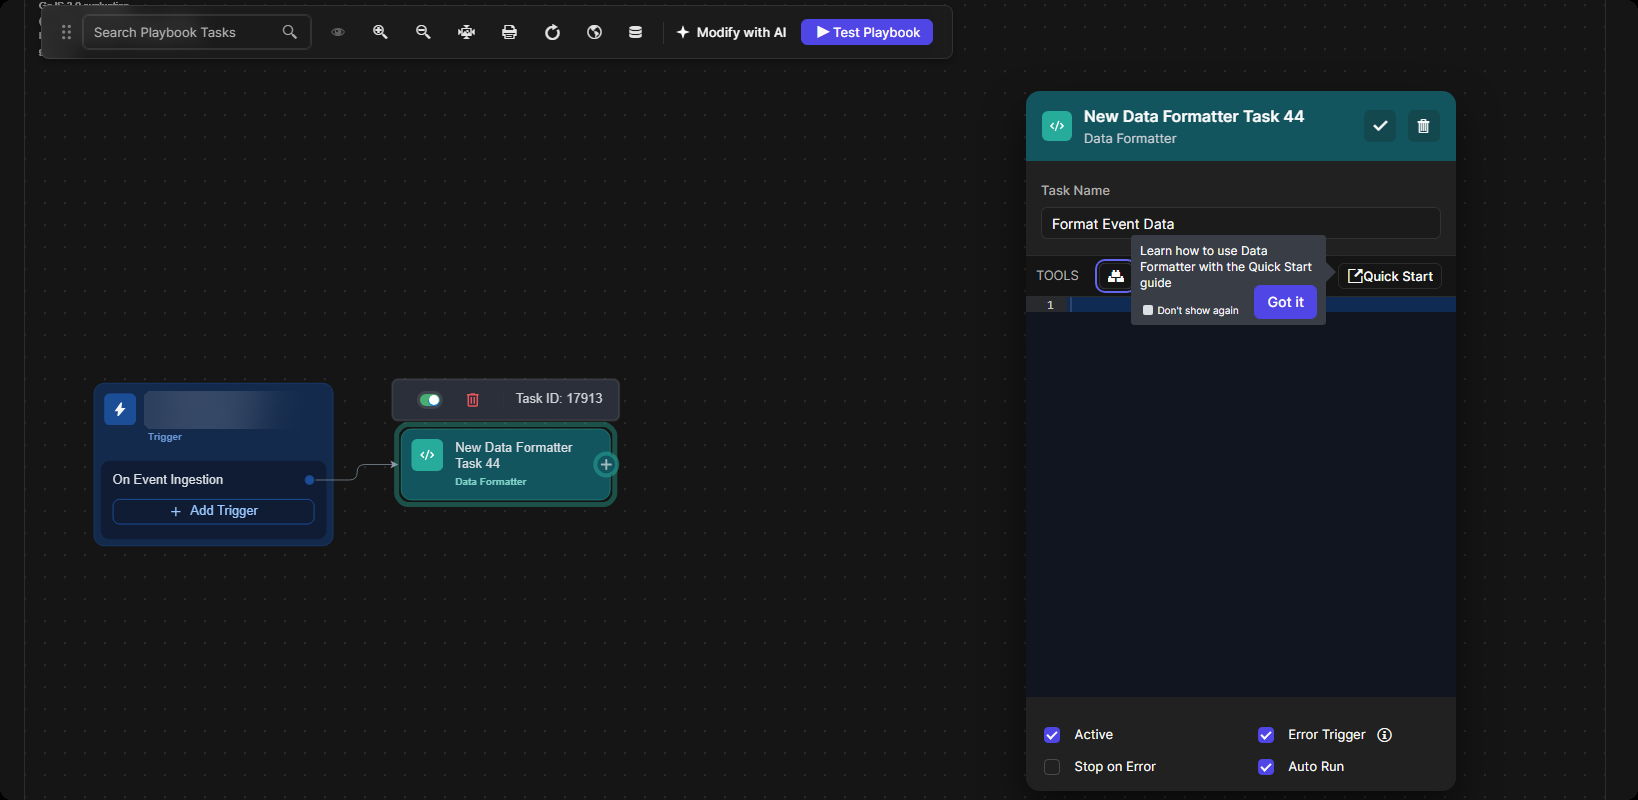Click the fit-to-screen icon in the toolbar
This screenshot has width=1638, height=800.
(x=466, y=32)
